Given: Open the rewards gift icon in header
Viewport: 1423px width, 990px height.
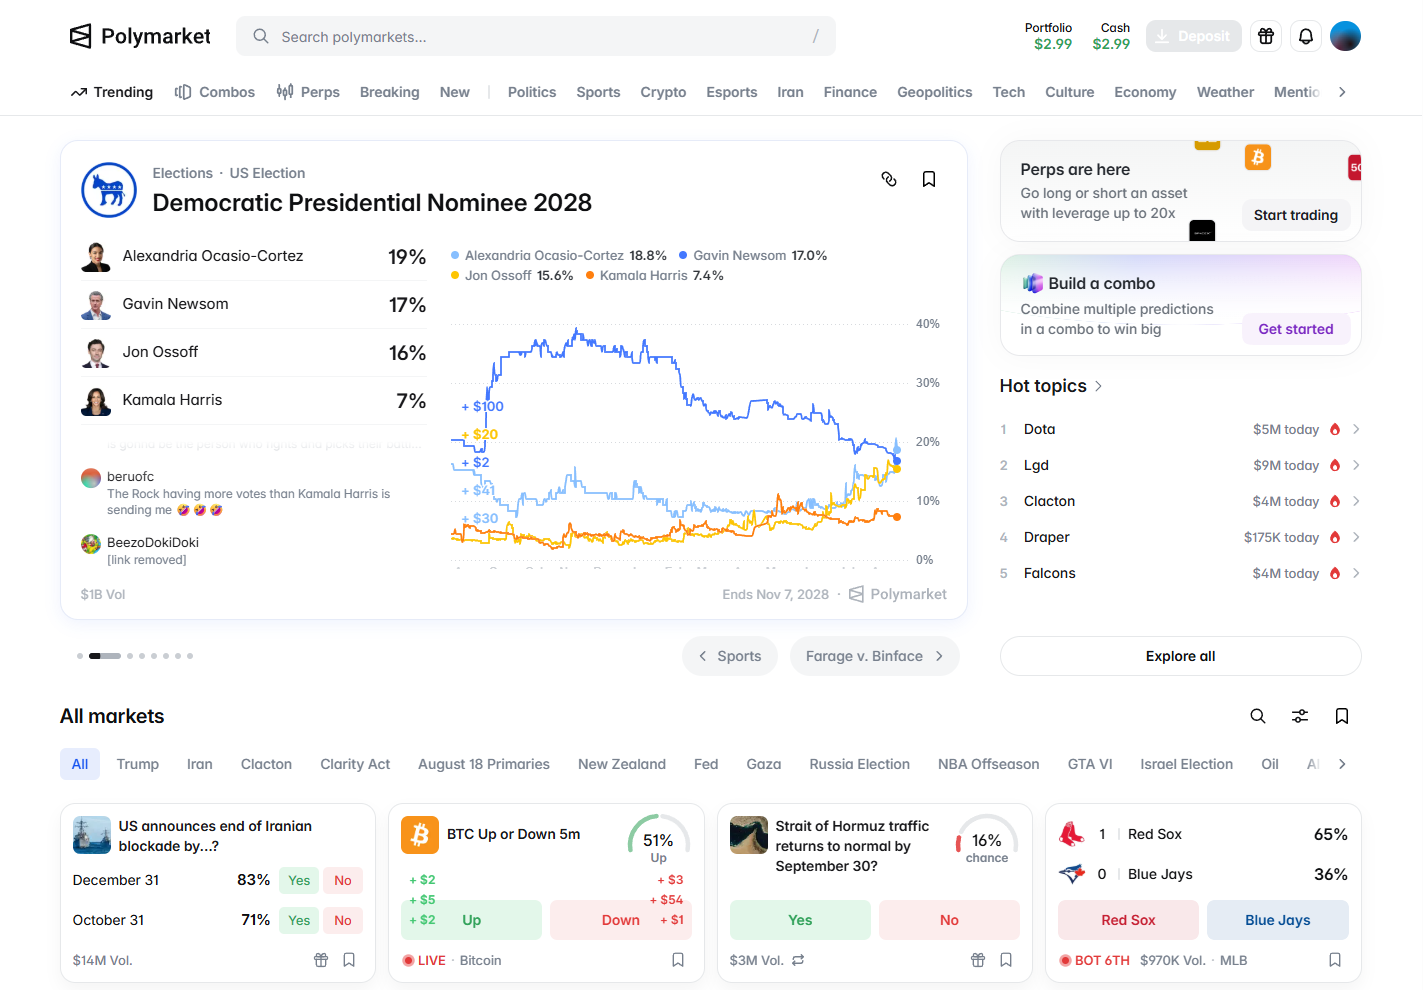Looking at the screenshot, I should (1266, 36).
